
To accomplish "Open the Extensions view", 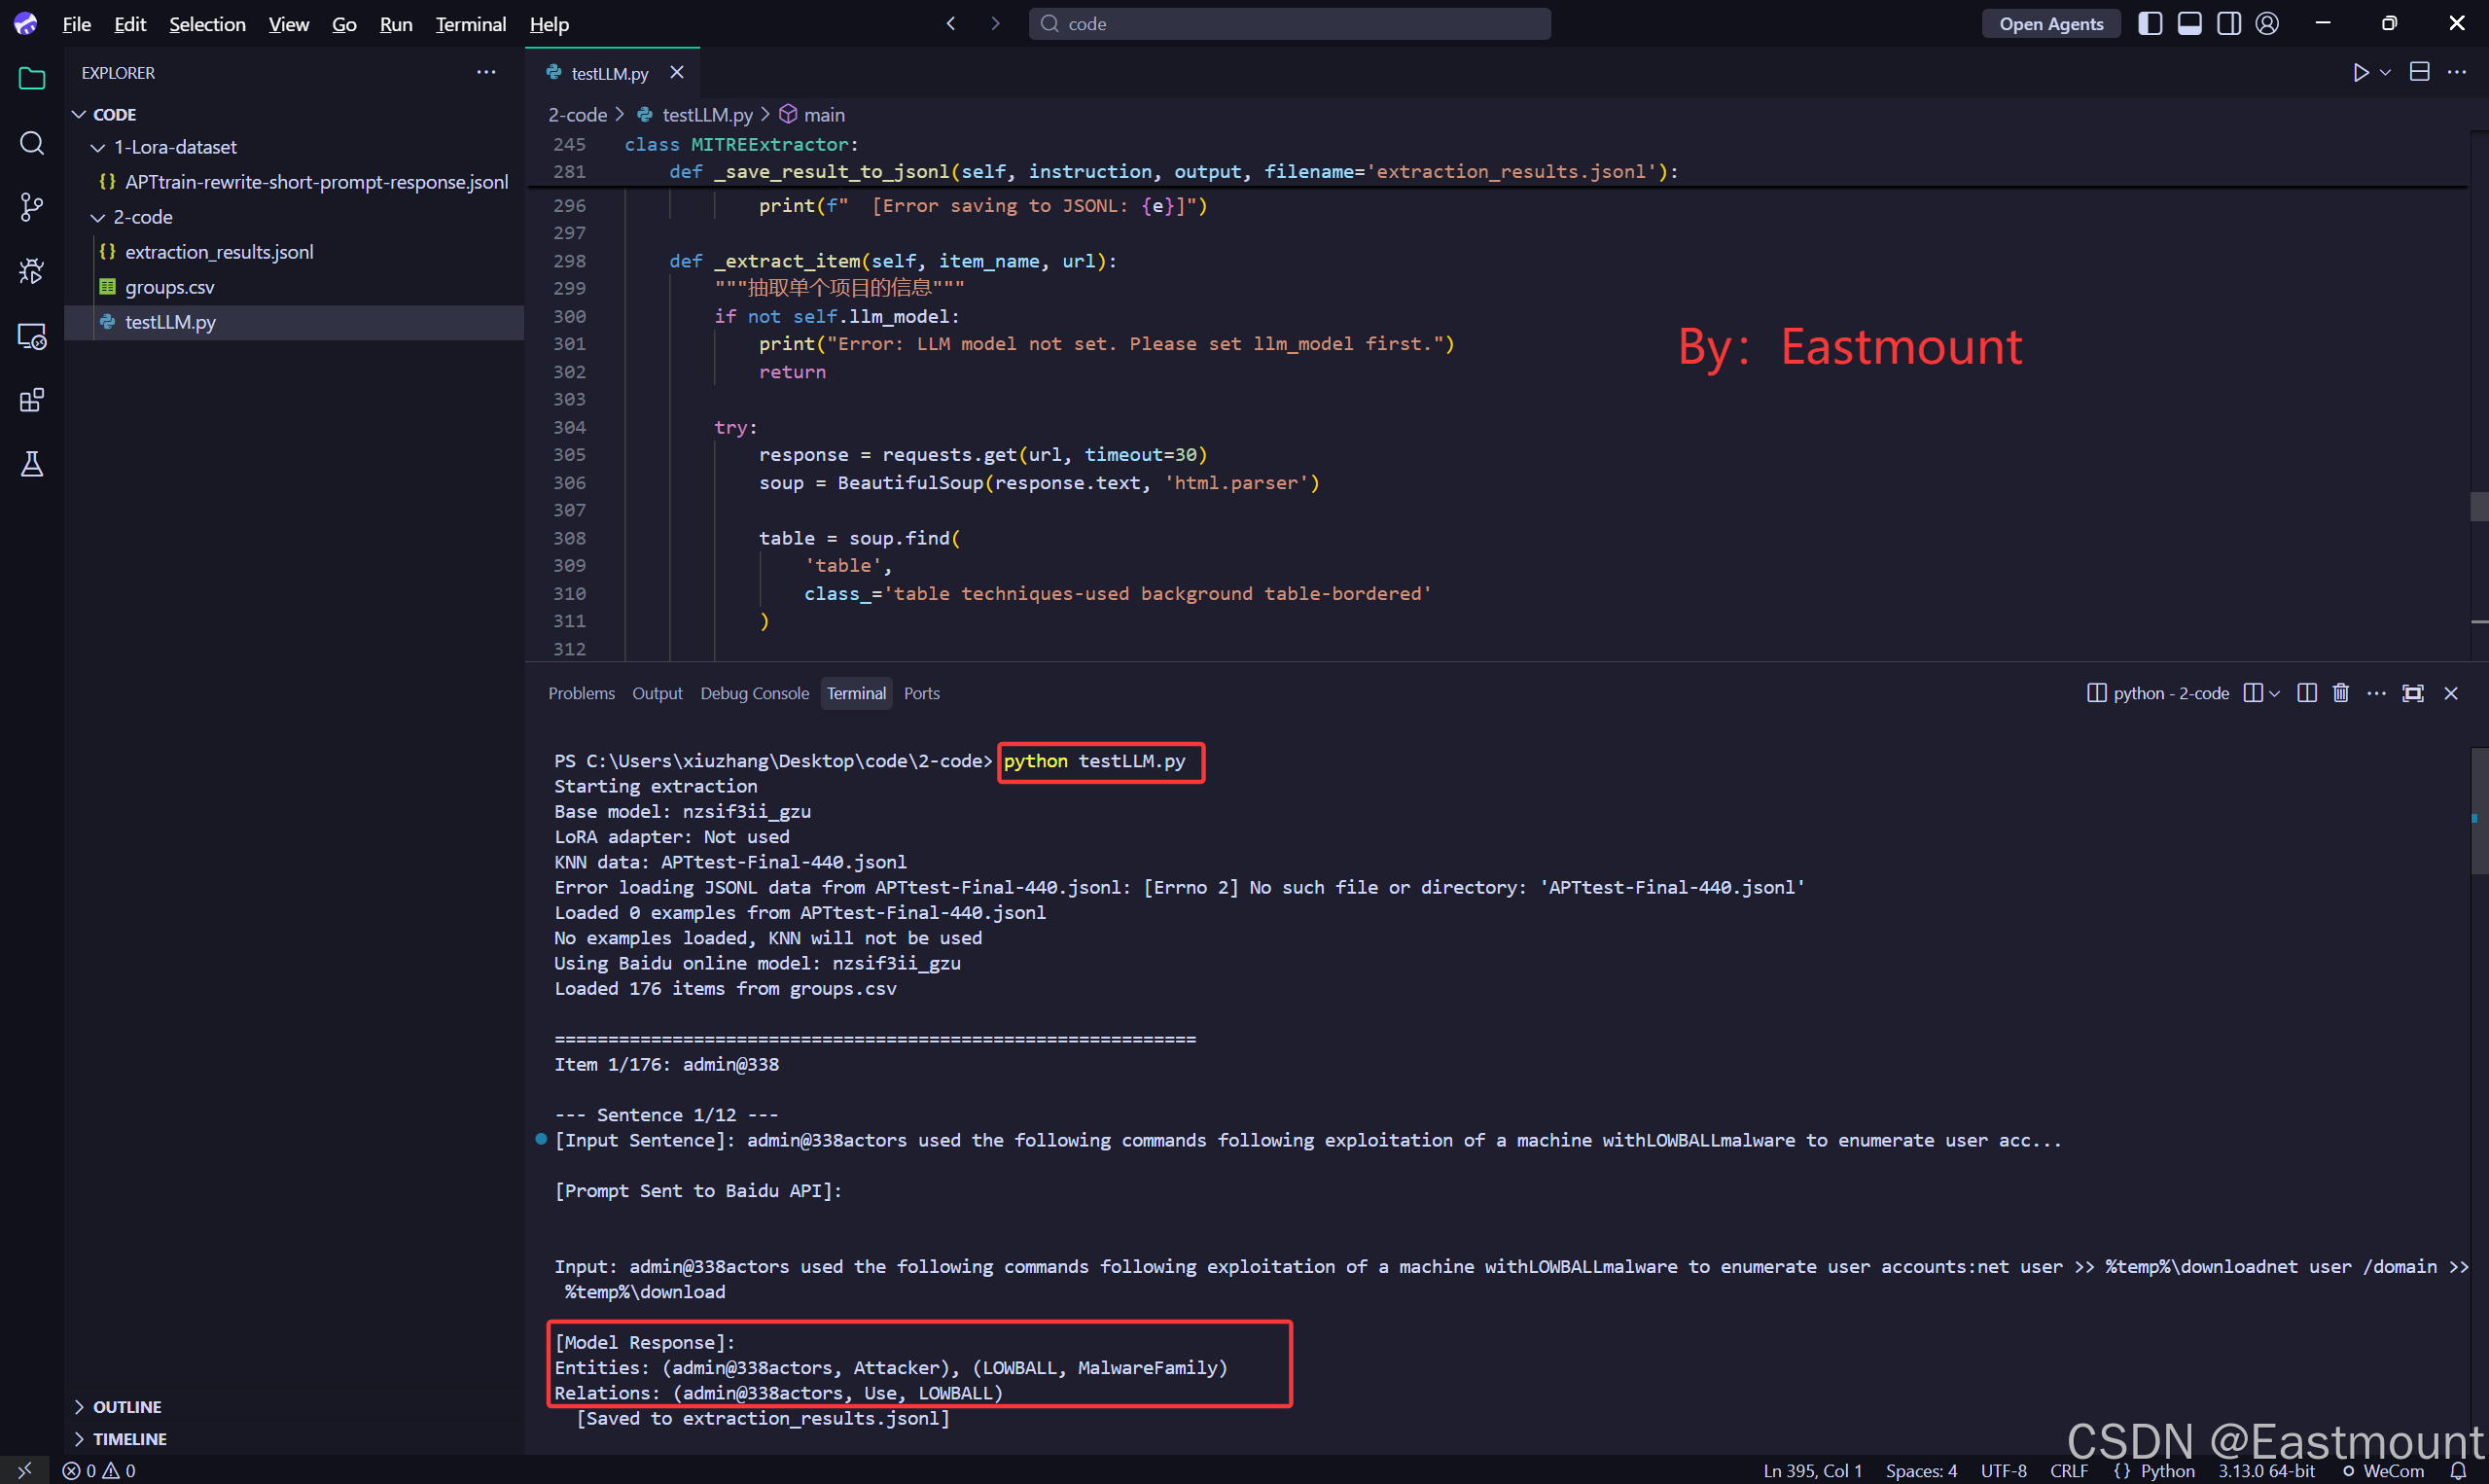I will (x=32, y=400).
